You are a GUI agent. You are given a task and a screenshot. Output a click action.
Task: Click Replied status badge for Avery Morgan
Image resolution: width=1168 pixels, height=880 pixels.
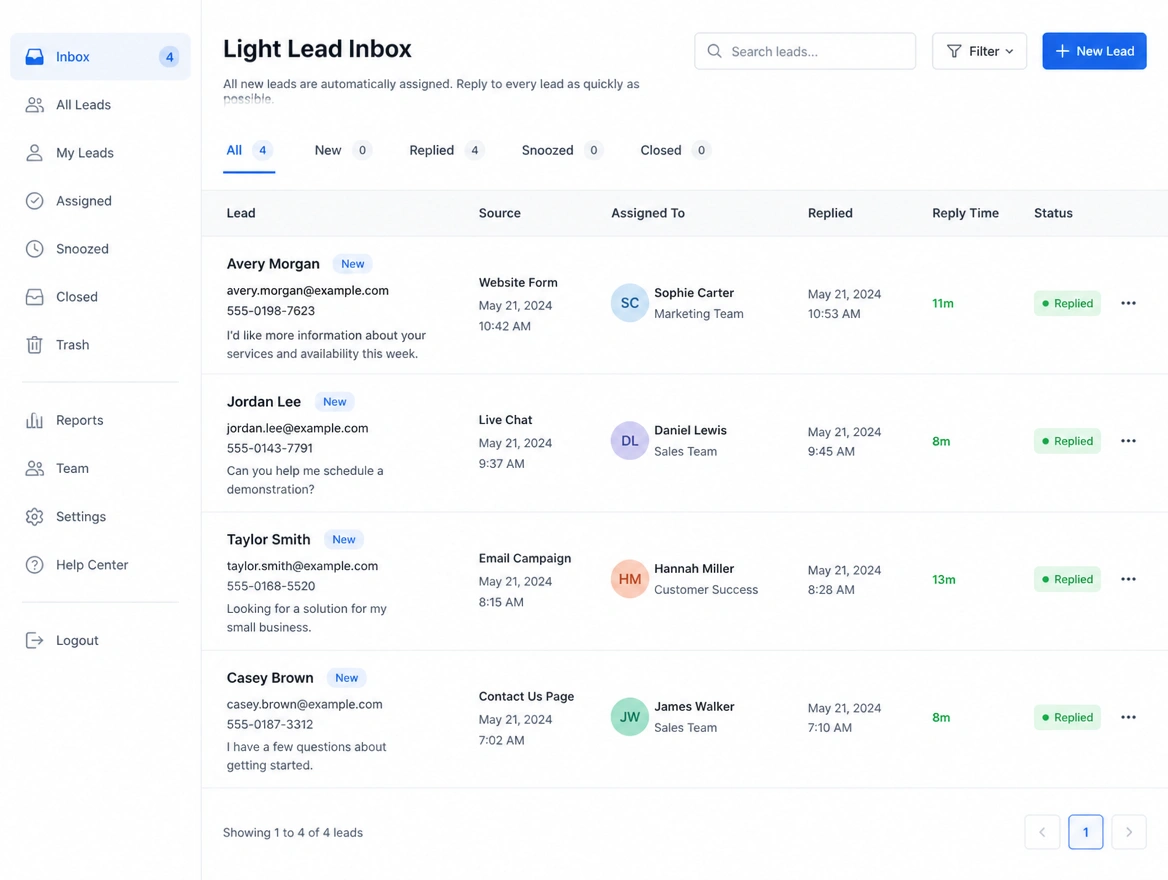point(1067,303)
